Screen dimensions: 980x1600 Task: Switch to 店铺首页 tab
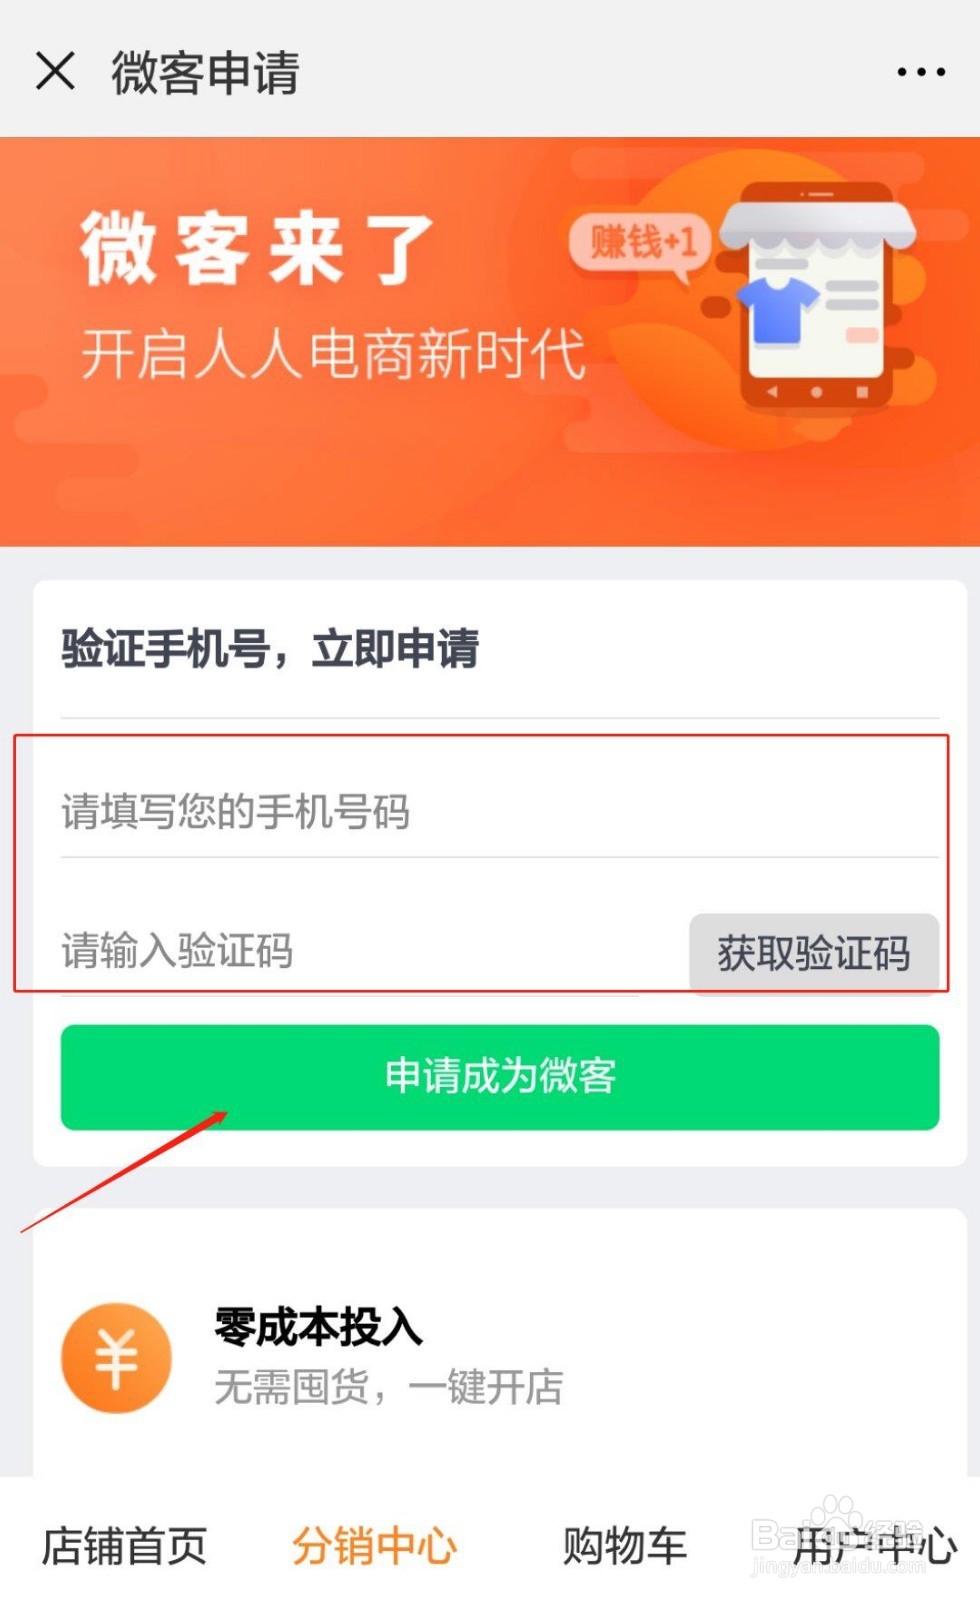124,1546
